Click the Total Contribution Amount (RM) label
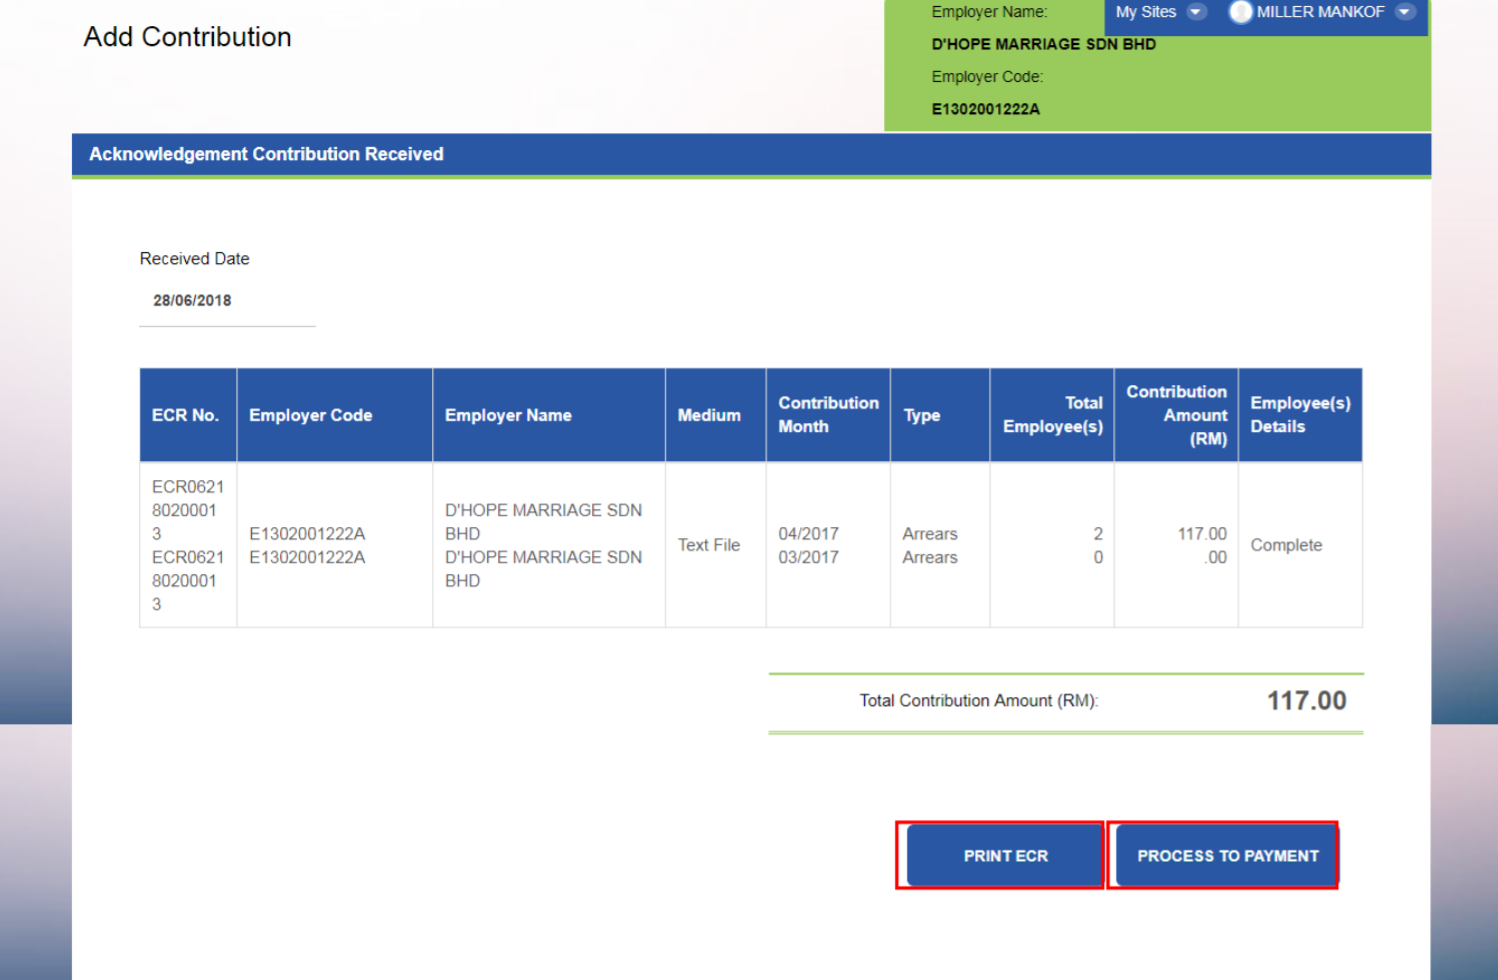This screenshot has height=980, width=1498. (978, 701)
